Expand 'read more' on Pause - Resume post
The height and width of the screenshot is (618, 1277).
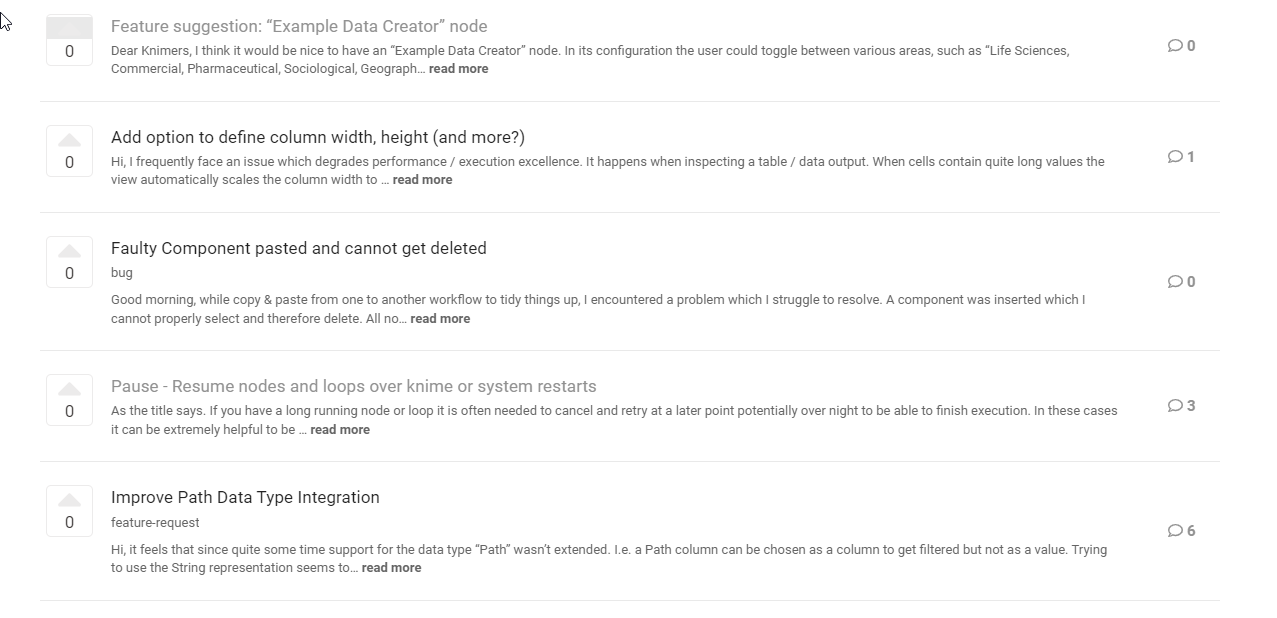(340, 430)
